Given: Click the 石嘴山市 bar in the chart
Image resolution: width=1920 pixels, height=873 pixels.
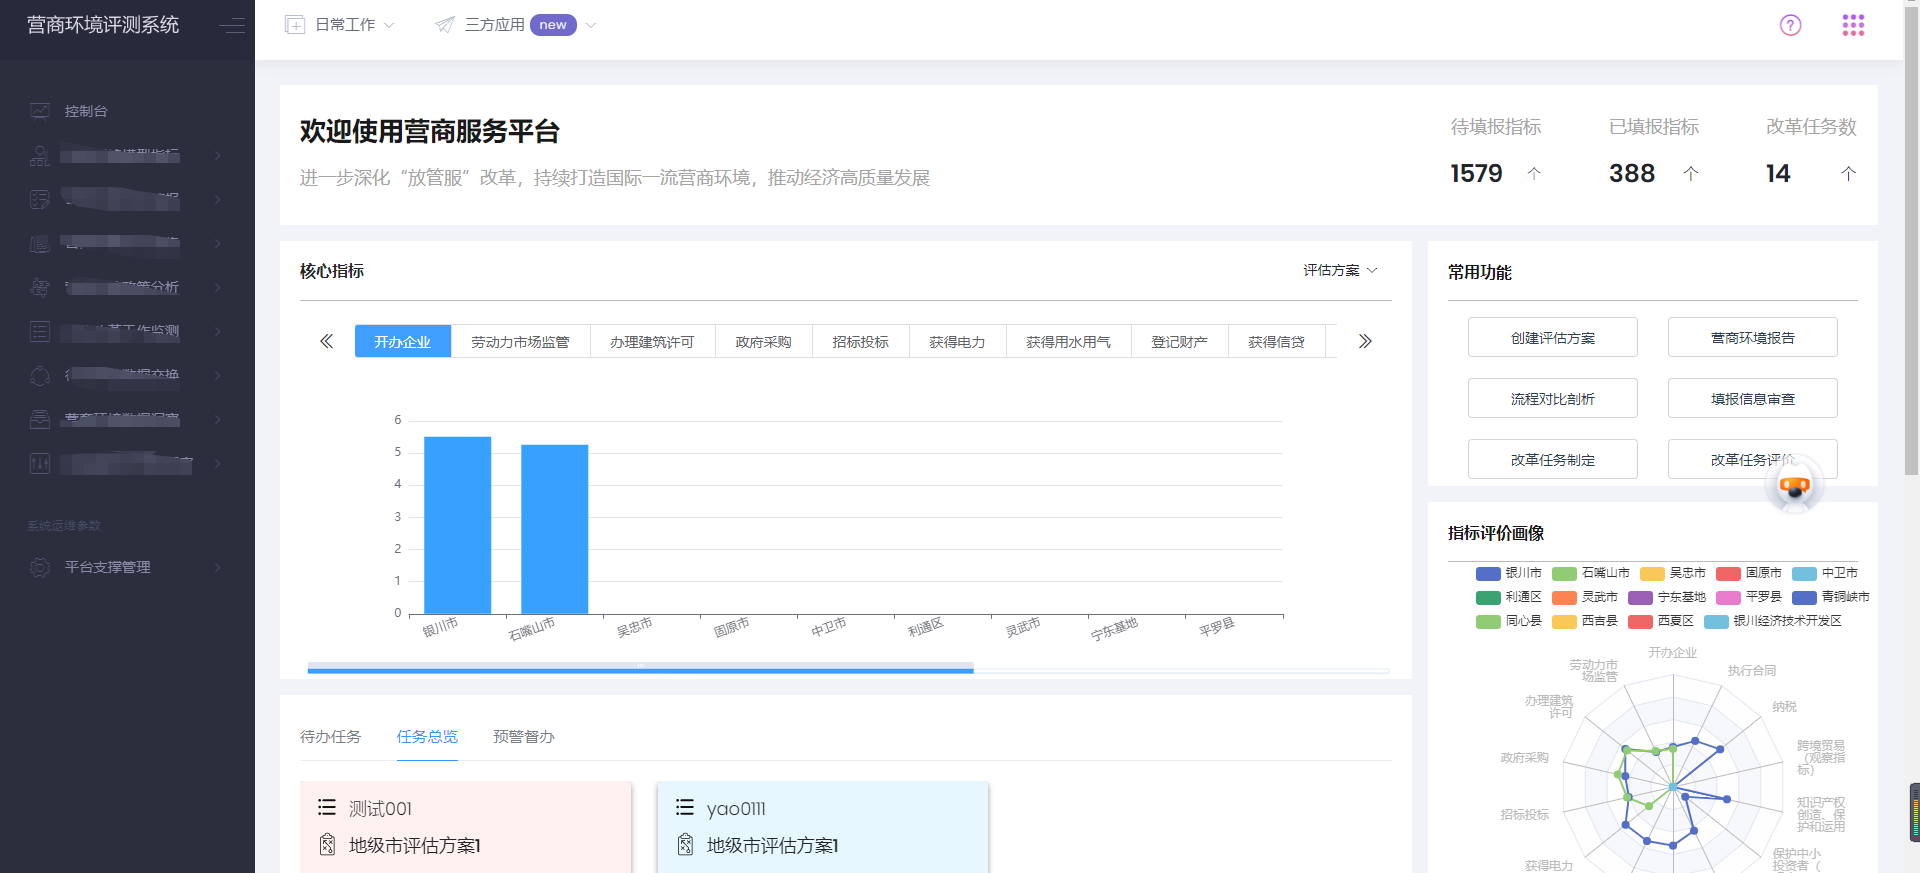Looking at the screenshot, I should (554, 529).
